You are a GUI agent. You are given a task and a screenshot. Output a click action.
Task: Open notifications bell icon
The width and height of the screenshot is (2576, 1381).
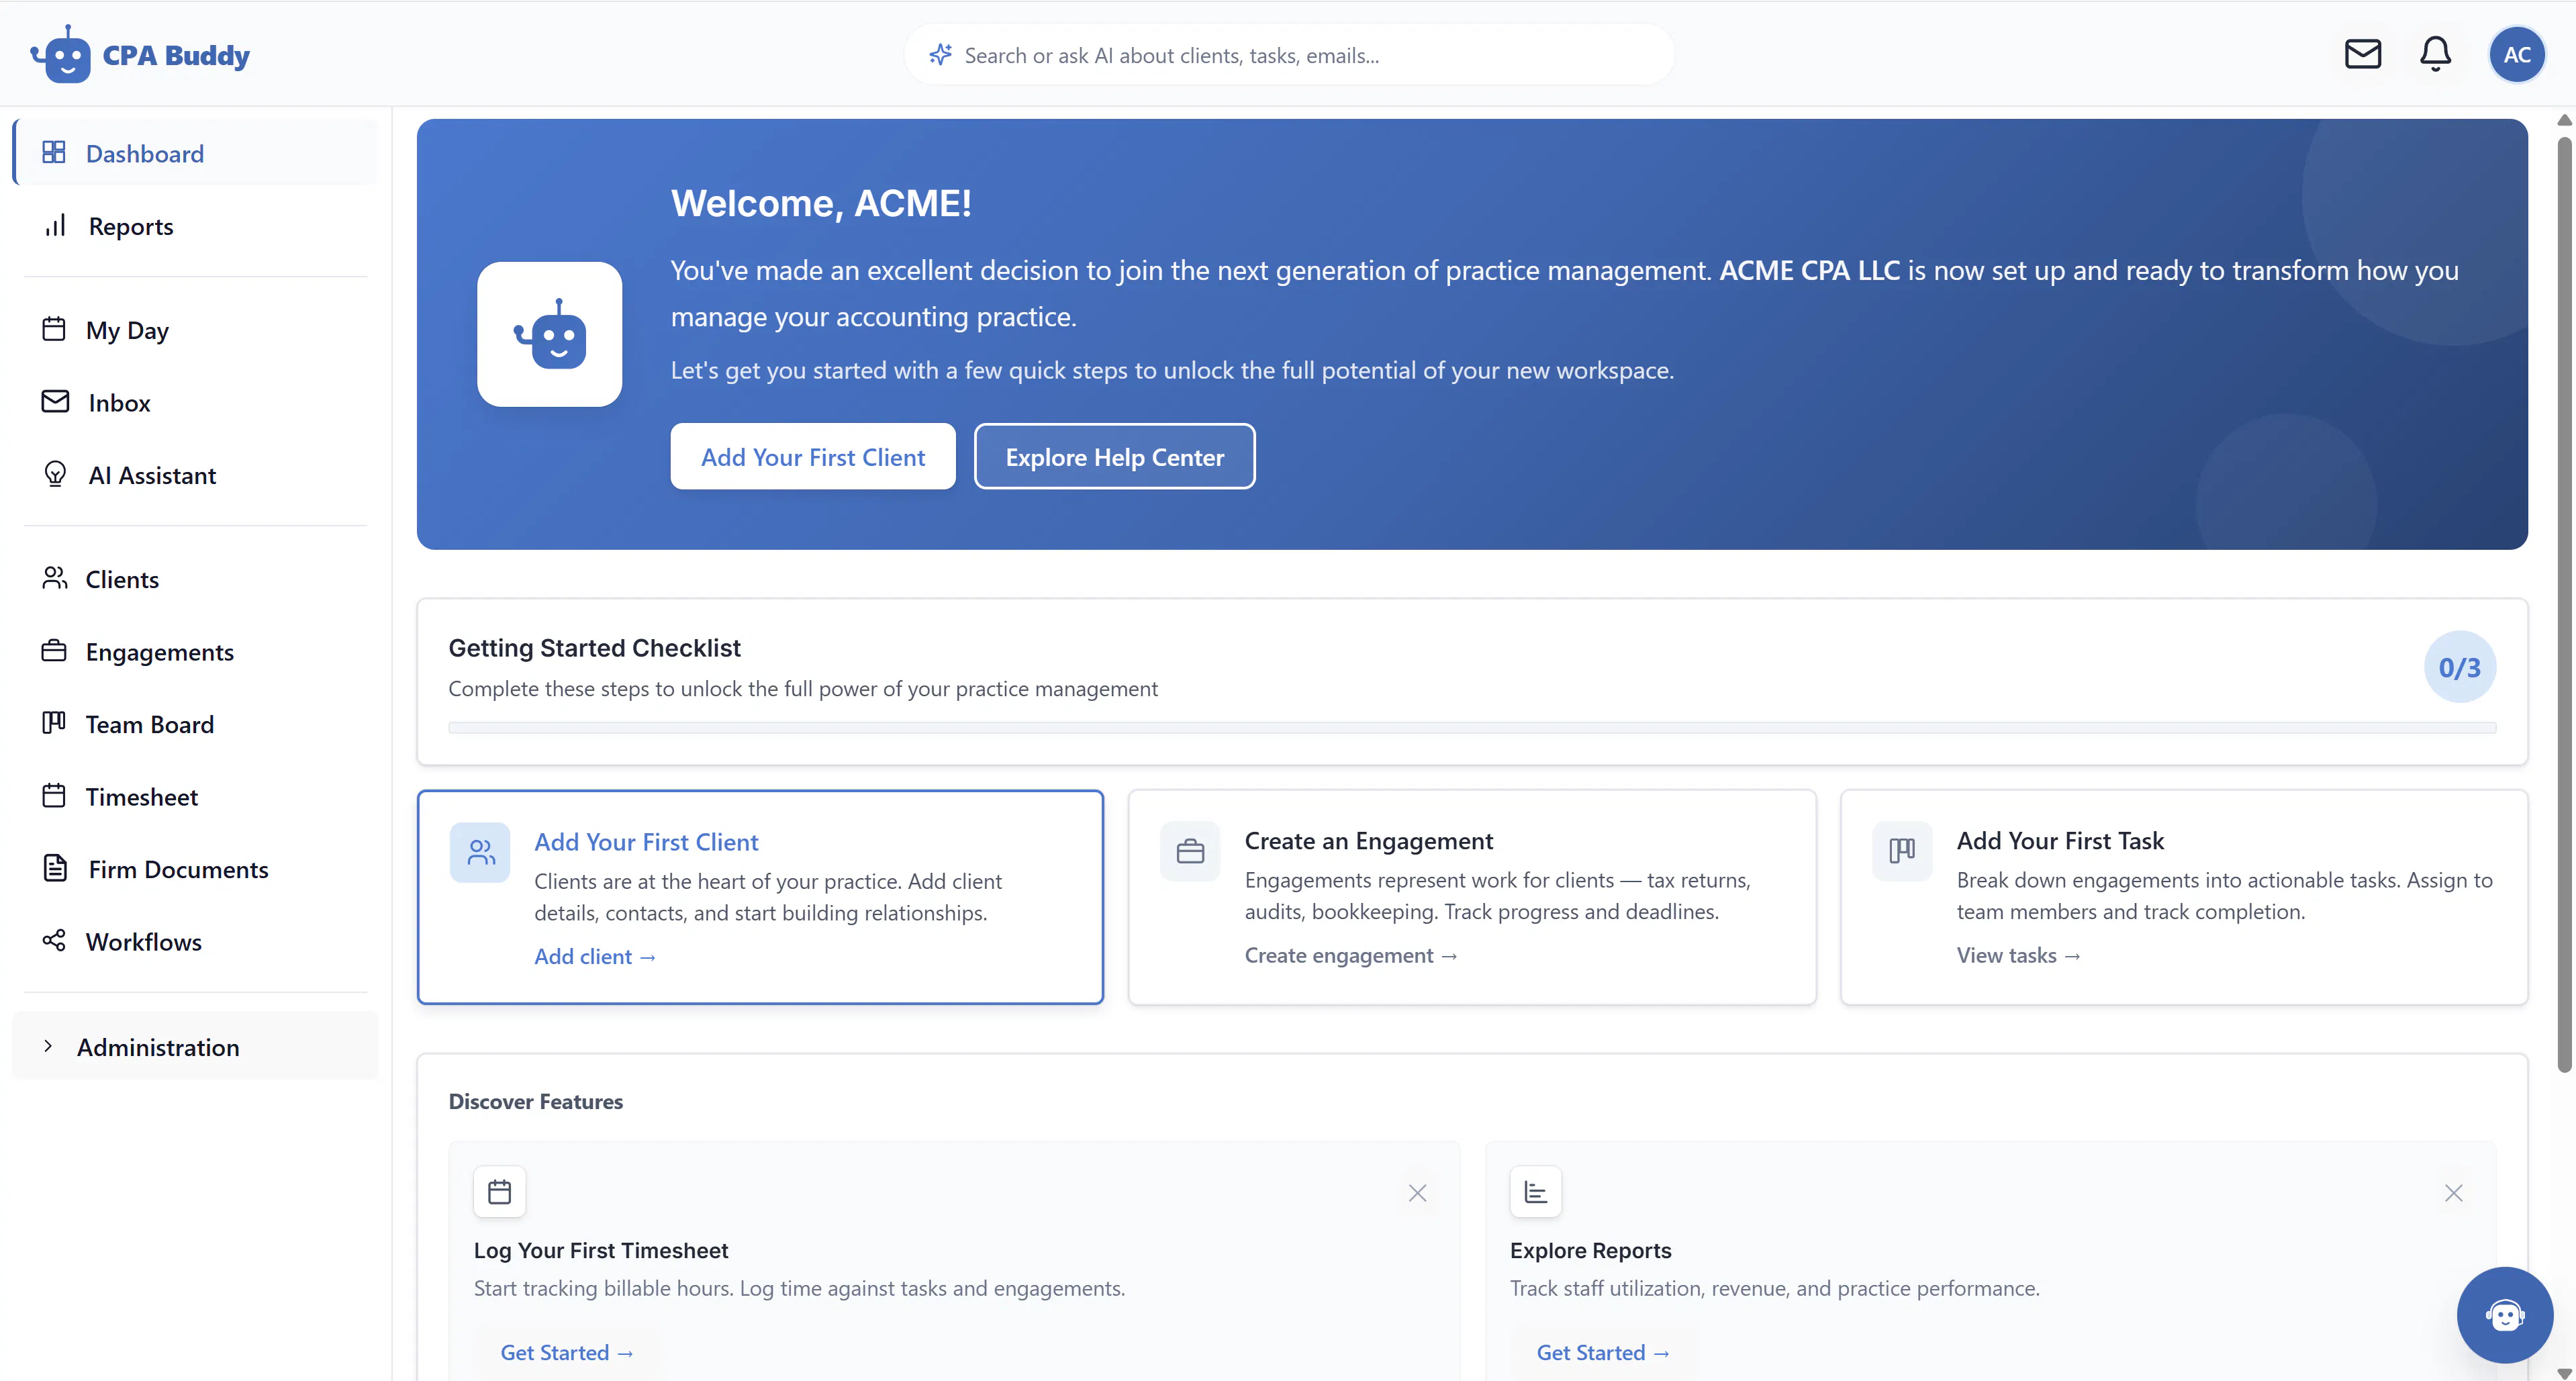pyautogui.click(x=2435, y=54)
